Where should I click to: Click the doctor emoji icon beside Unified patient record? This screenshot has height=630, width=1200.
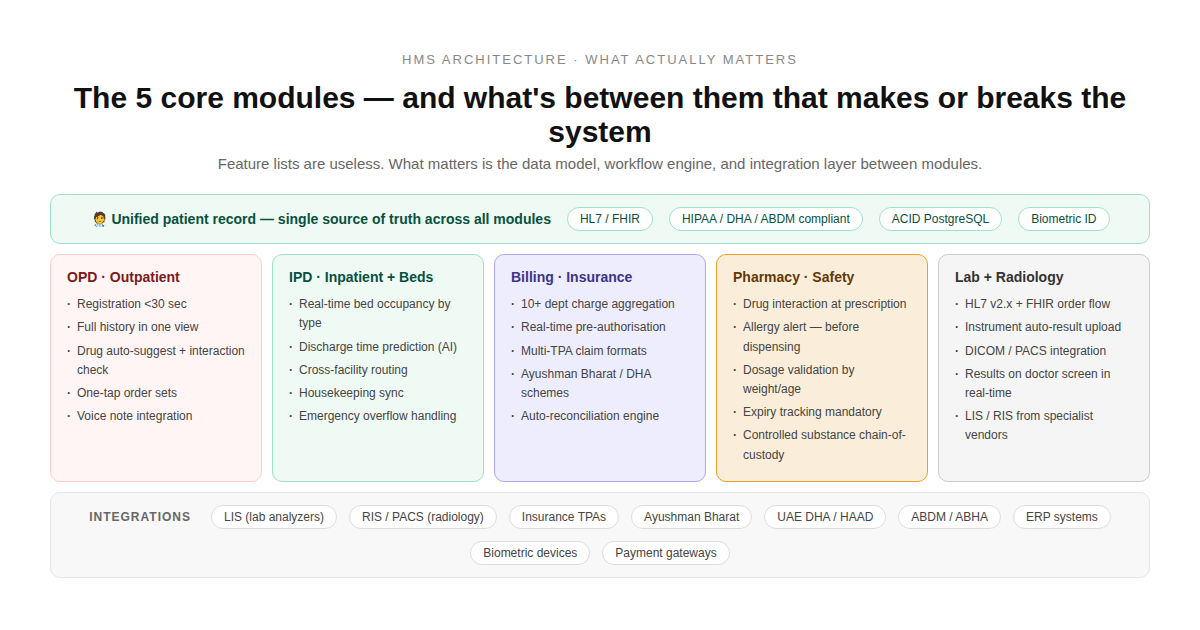pos(99,219)
